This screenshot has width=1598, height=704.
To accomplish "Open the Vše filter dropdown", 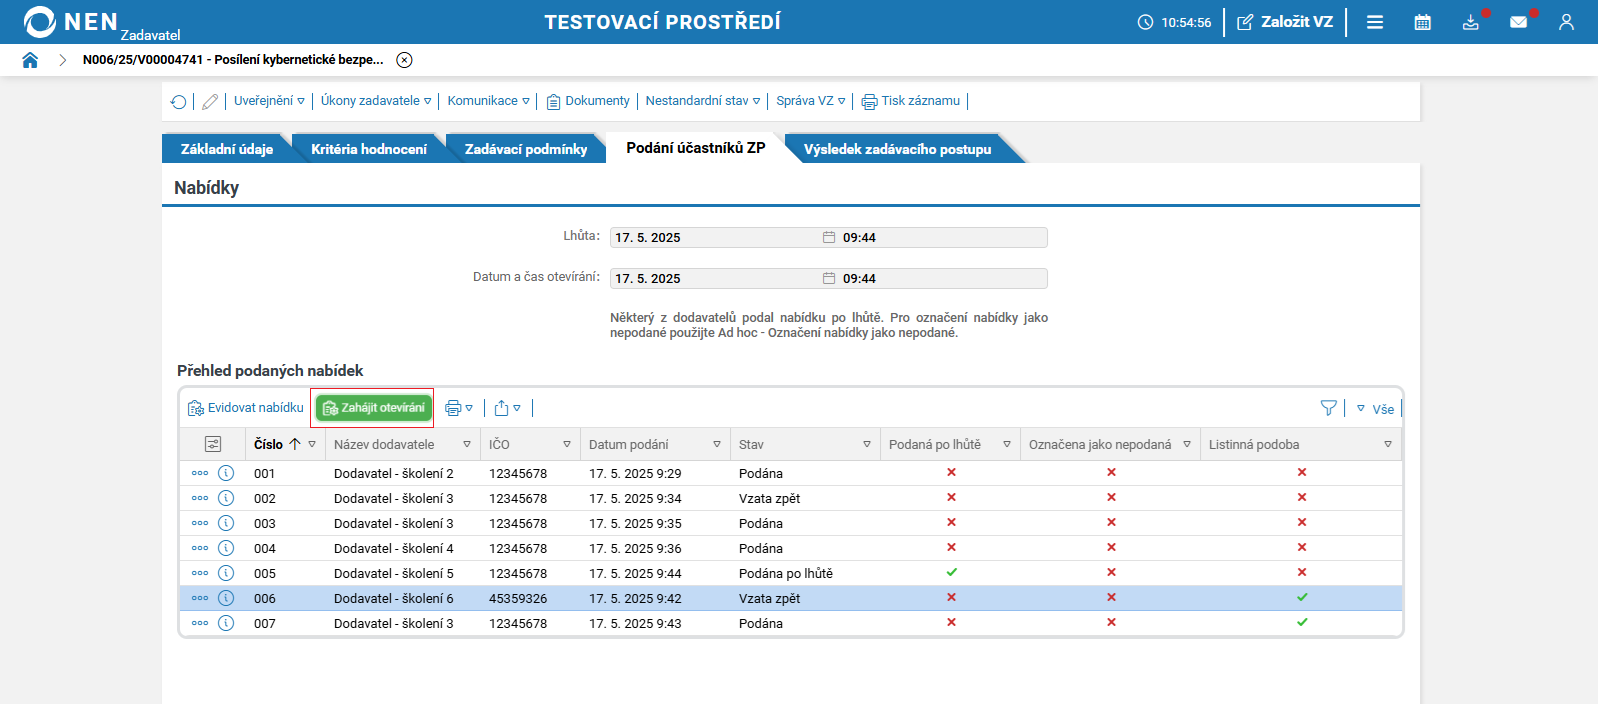I will point(1375,409).
